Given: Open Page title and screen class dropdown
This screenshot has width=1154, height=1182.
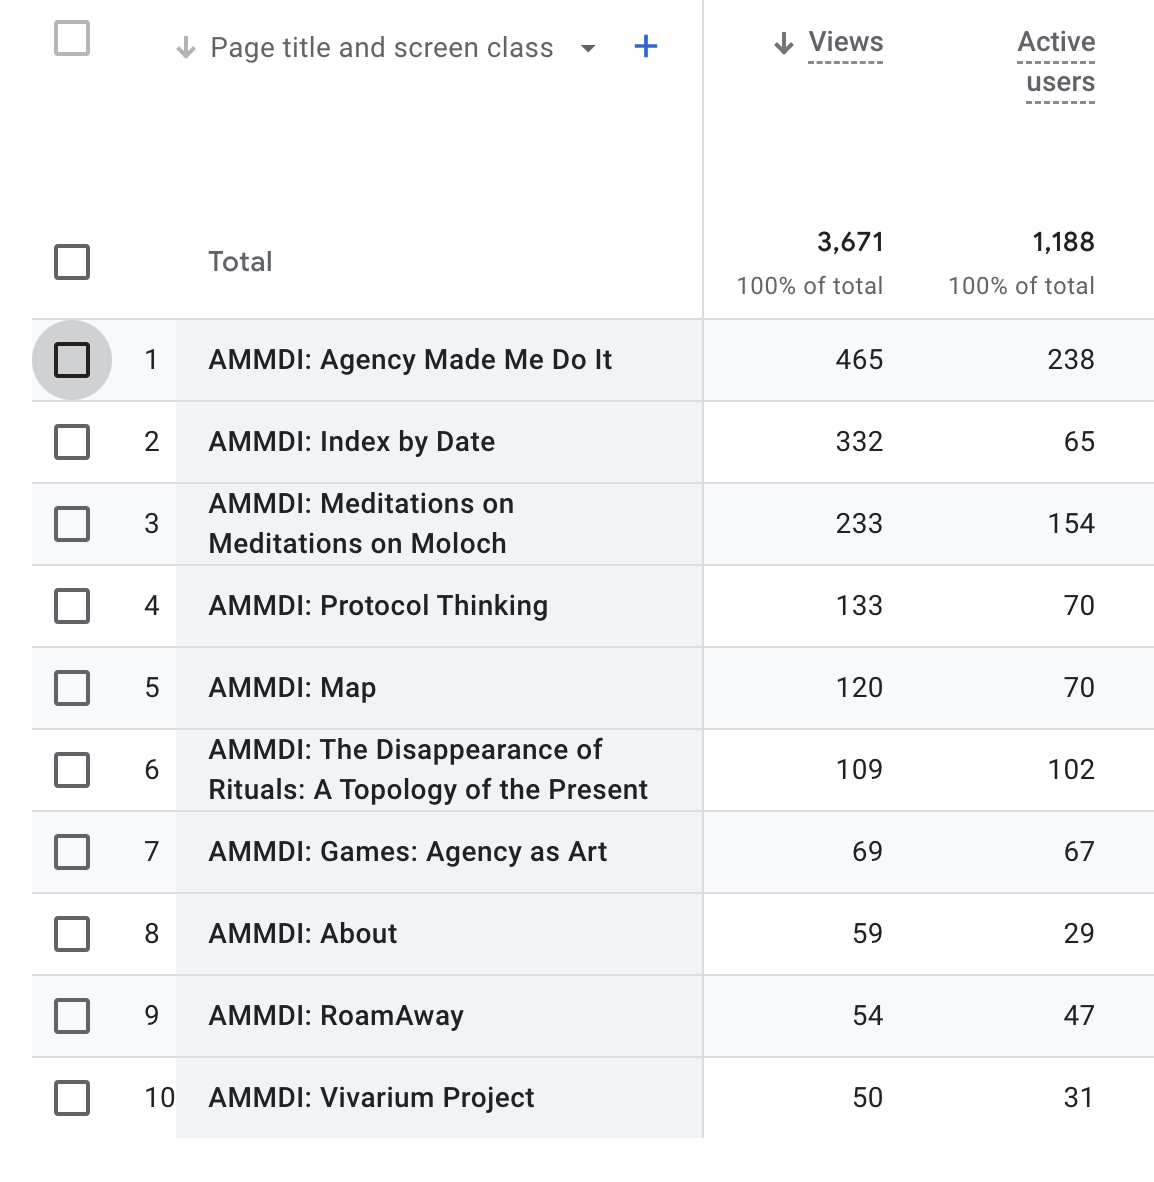Looking at the screenshot, I should coord(588,48).
